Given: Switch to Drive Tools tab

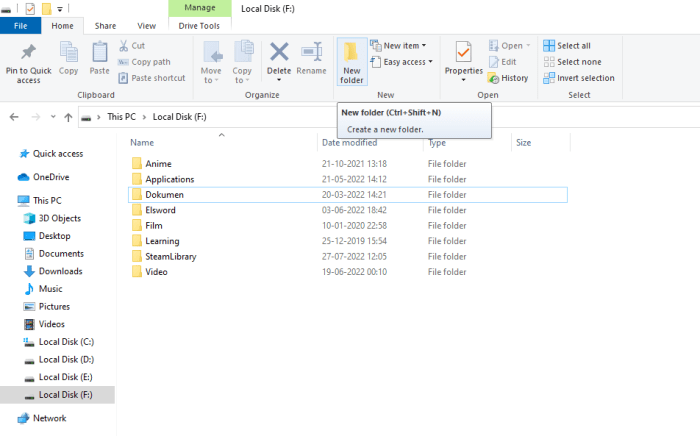Looking at the screenshot, I should pyautogui.click(x=199, y=26).
